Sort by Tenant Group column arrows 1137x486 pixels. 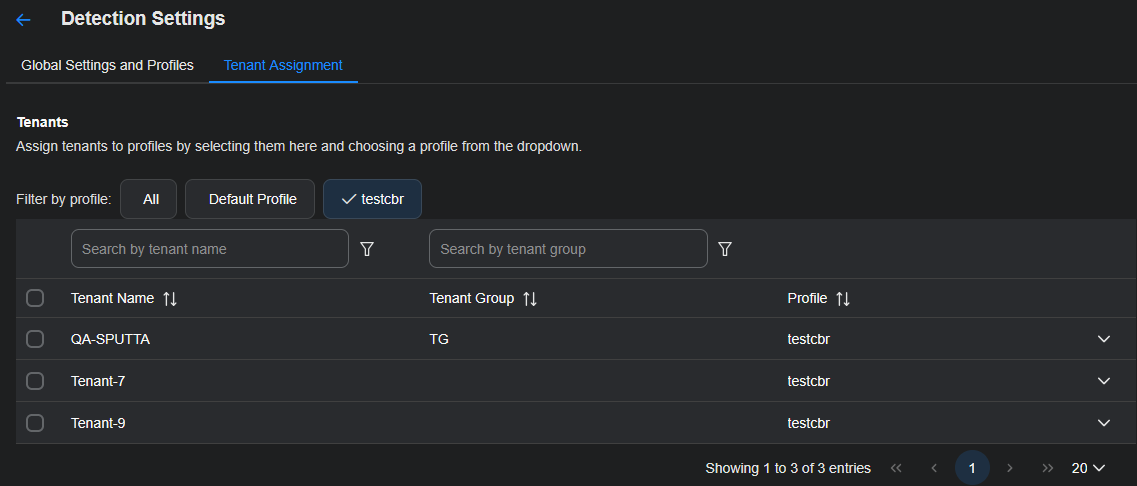530,299
